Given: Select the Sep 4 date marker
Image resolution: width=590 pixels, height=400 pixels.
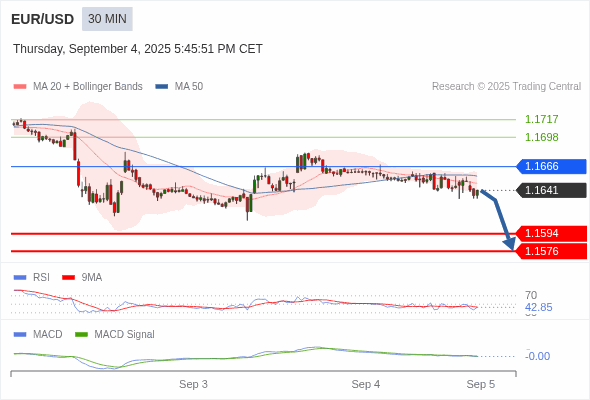Looking at the screenshot, I should 366,384.
